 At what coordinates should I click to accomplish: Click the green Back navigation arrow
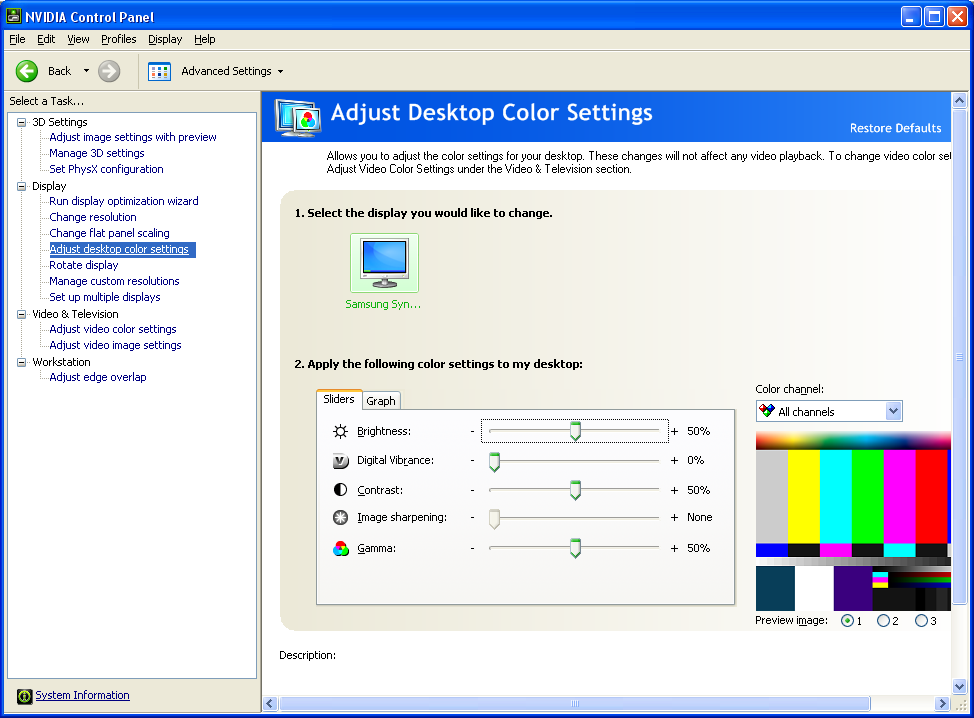coord(27,71)
